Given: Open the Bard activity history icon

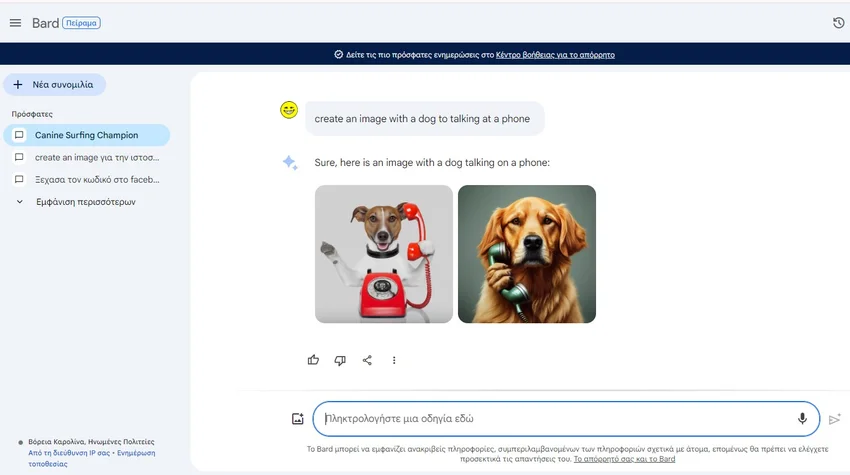Looking at the screenshot, I should (838, 23).
